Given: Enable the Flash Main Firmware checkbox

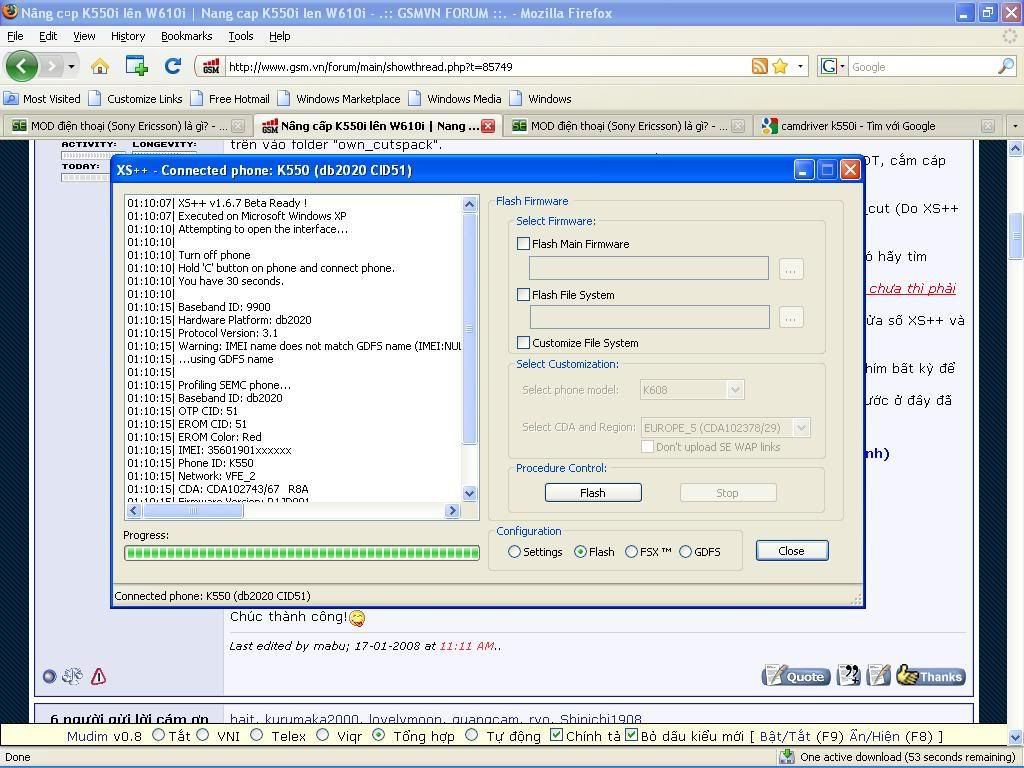Looking at the screenshot, I should click(x=523, y=243).
